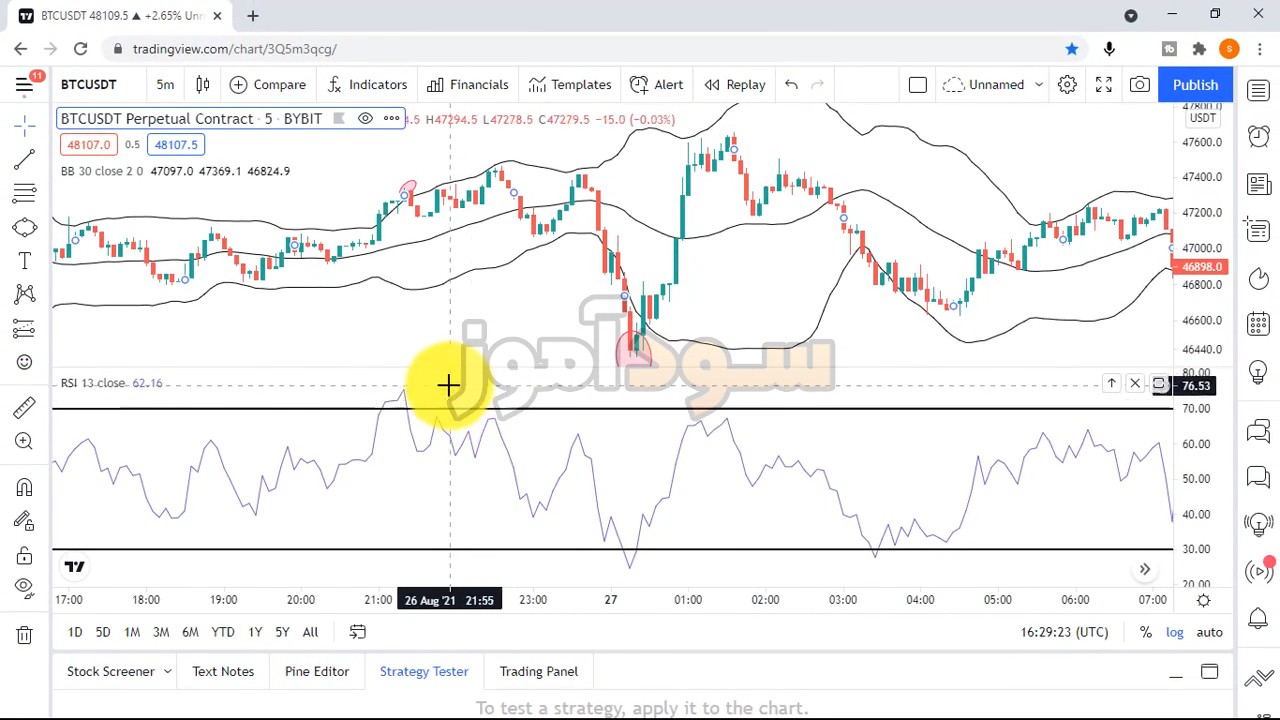Open the emoji icons tool

(x=24, y=362)
